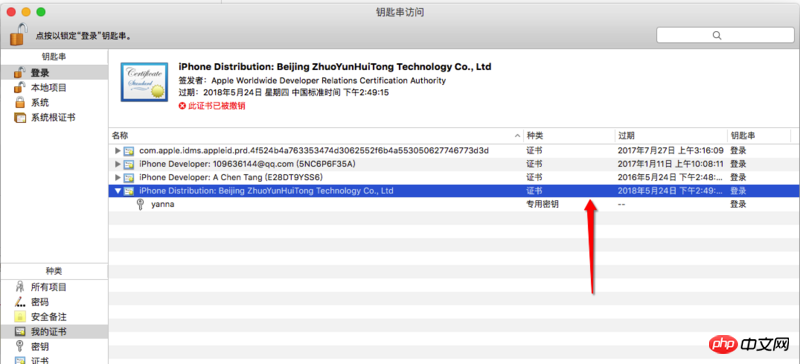Click the 系统根证书 certificate folder icon

(x=20, y=117)
